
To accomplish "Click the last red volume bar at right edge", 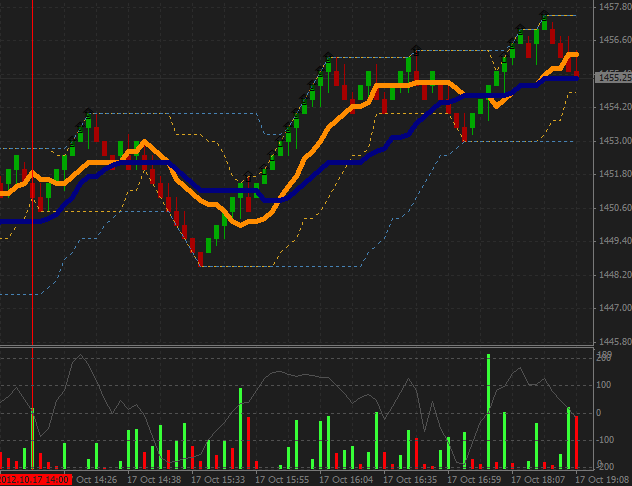I will tap(577, 442).
